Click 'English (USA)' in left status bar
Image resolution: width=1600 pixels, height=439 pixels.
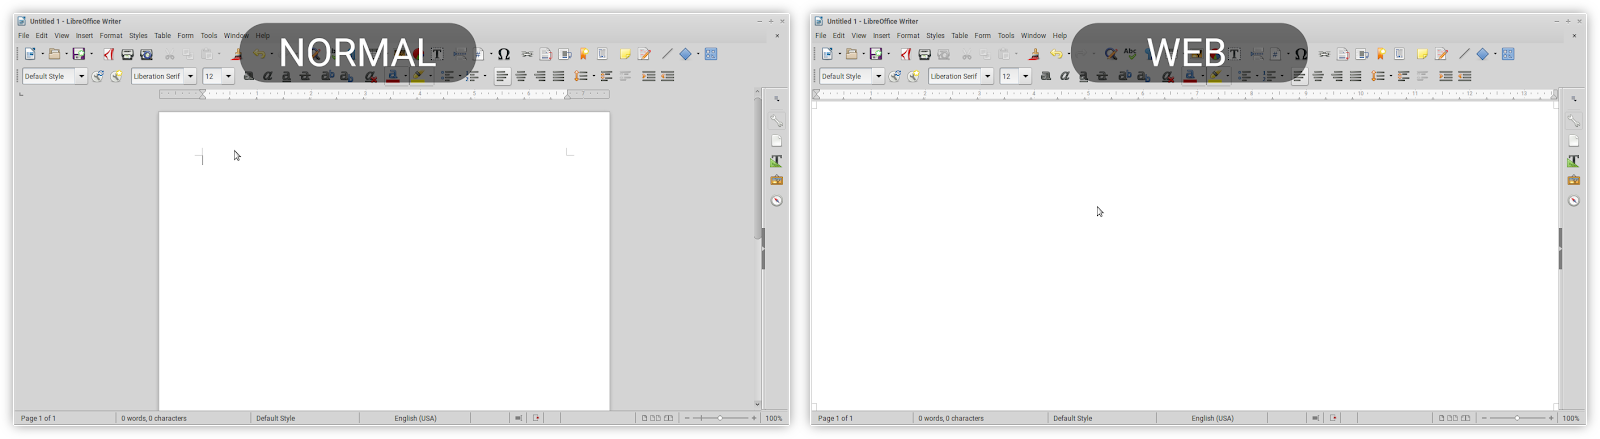click(415, 418)
